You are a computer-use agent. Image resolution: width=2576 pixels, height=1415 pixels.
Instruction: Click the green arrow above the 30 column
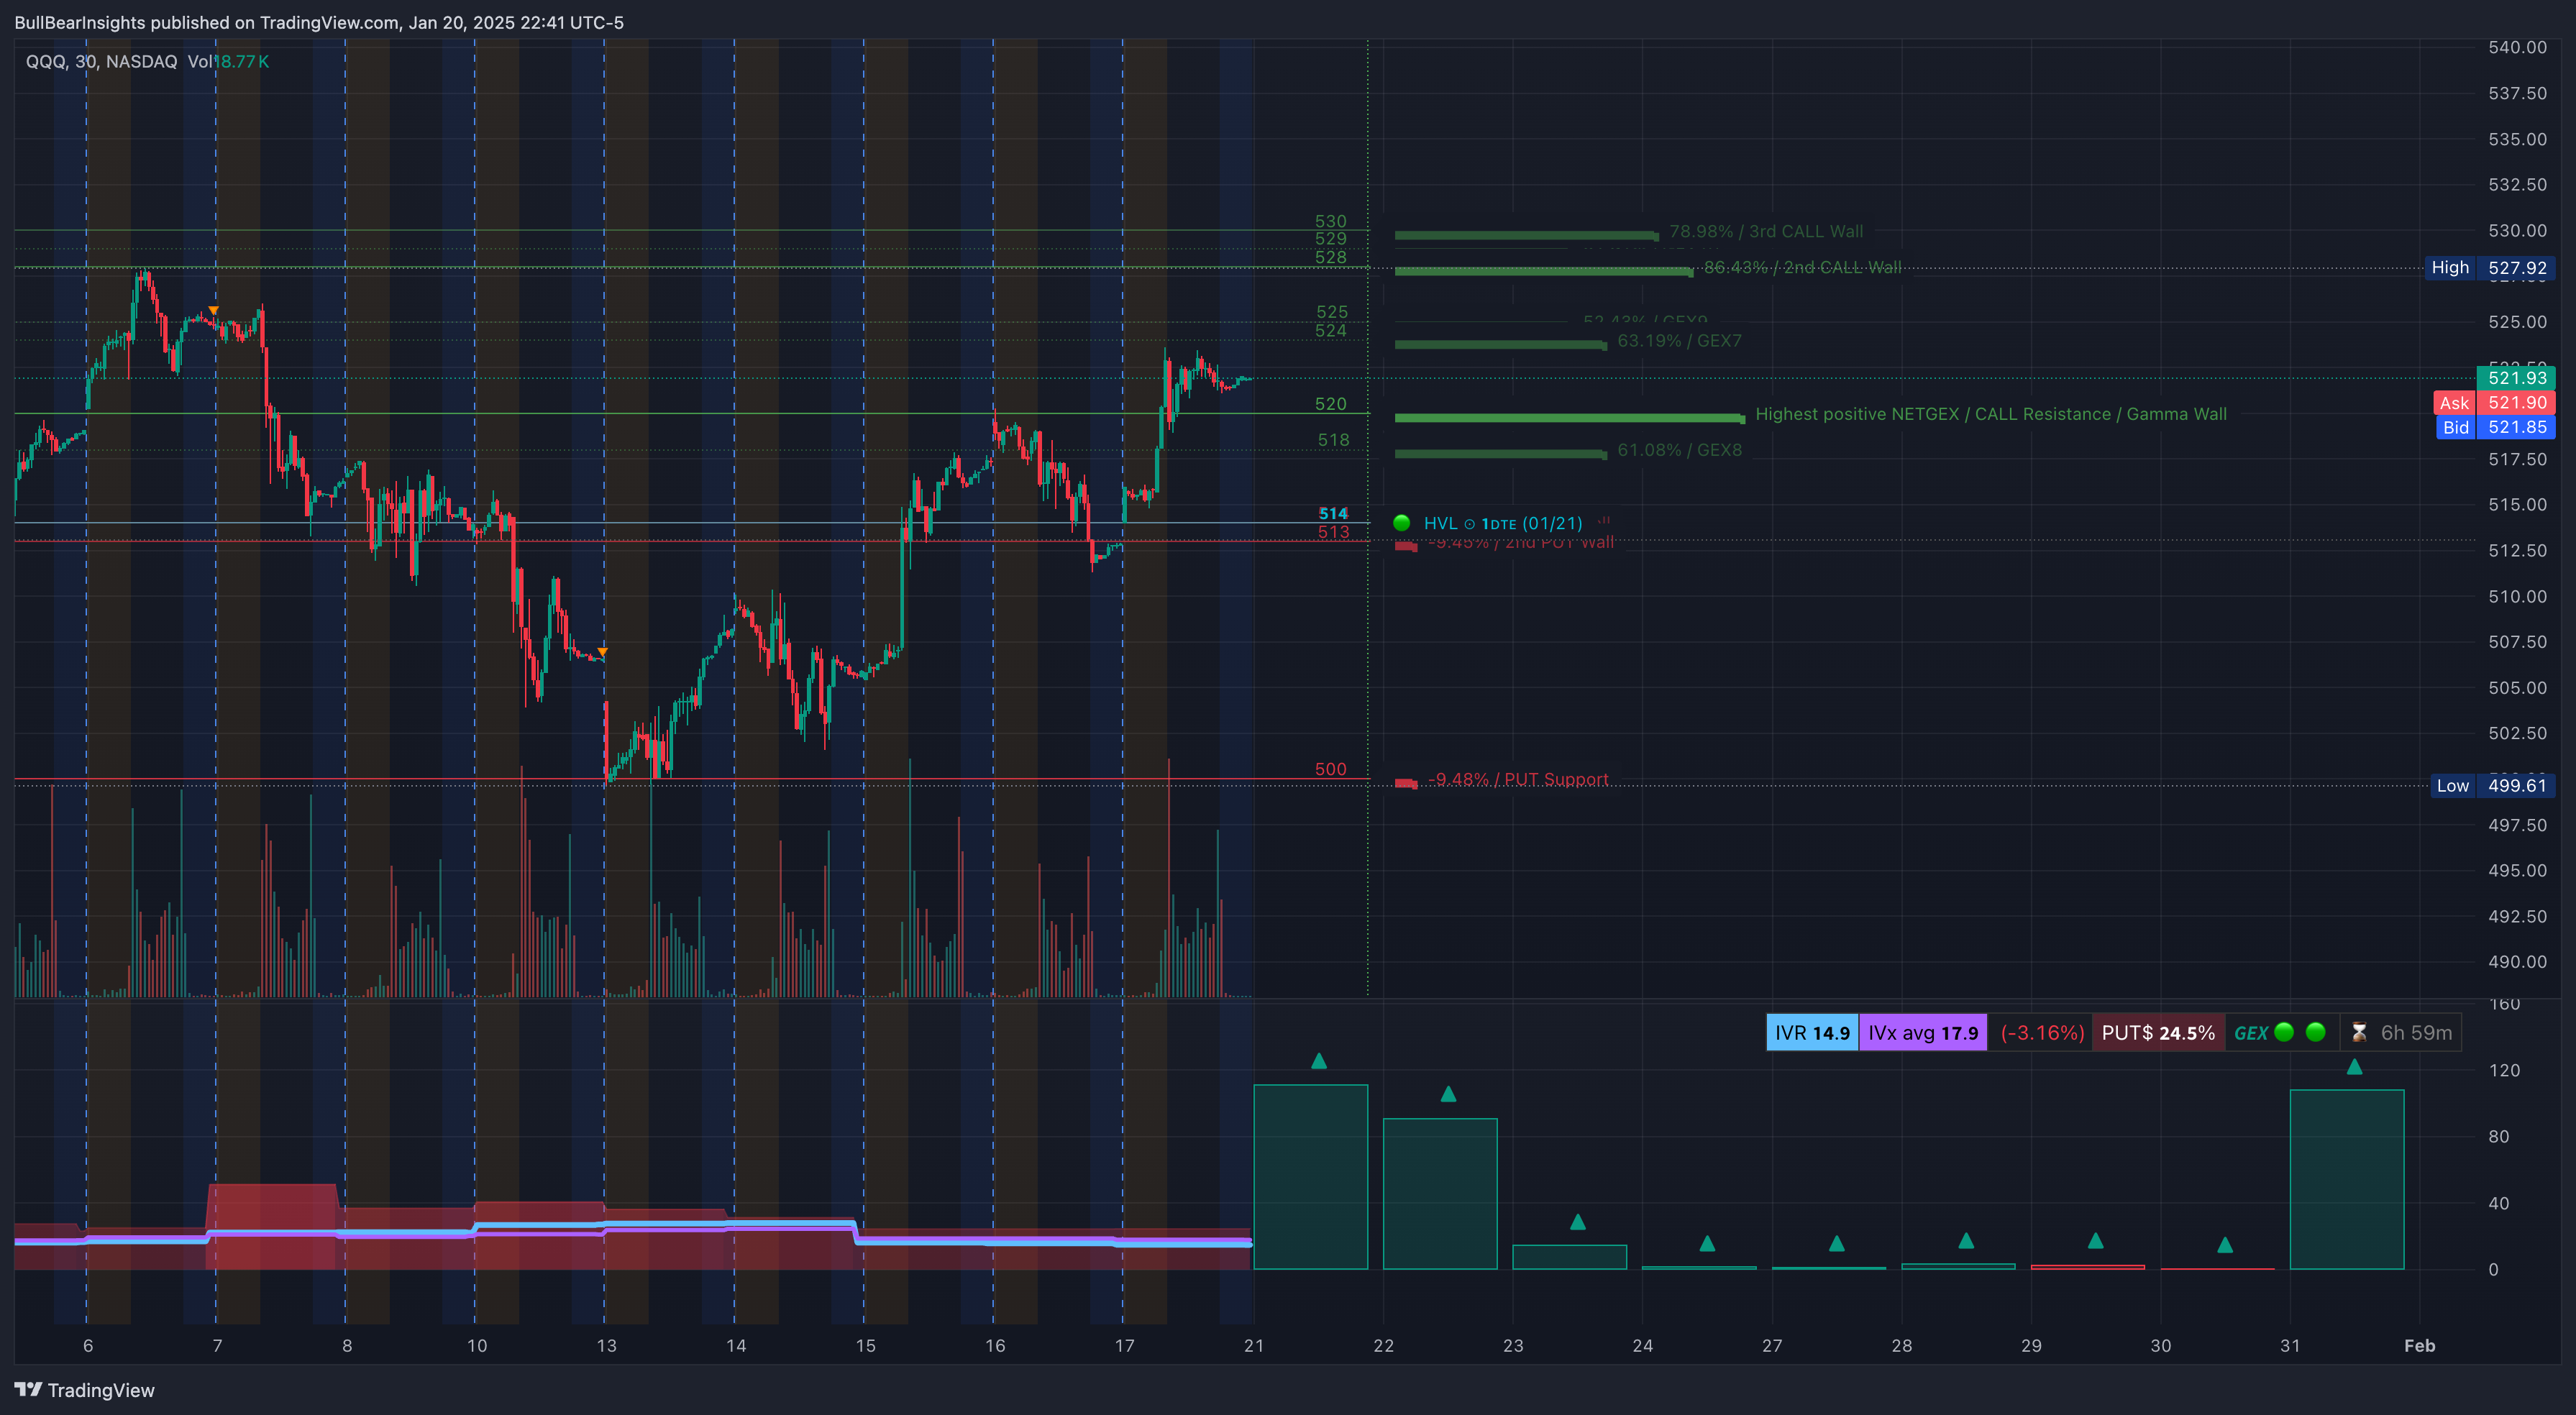pos(2225,1245)
